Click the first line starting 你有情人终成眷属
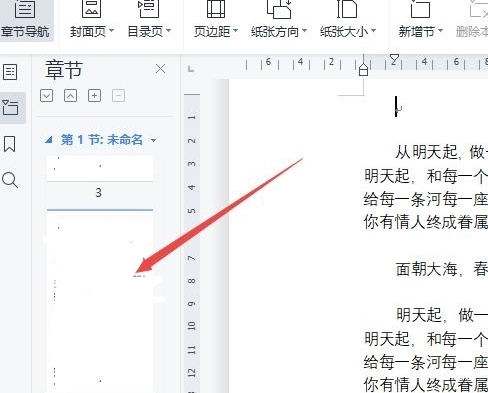488x393 pixels. coord(426,222)
